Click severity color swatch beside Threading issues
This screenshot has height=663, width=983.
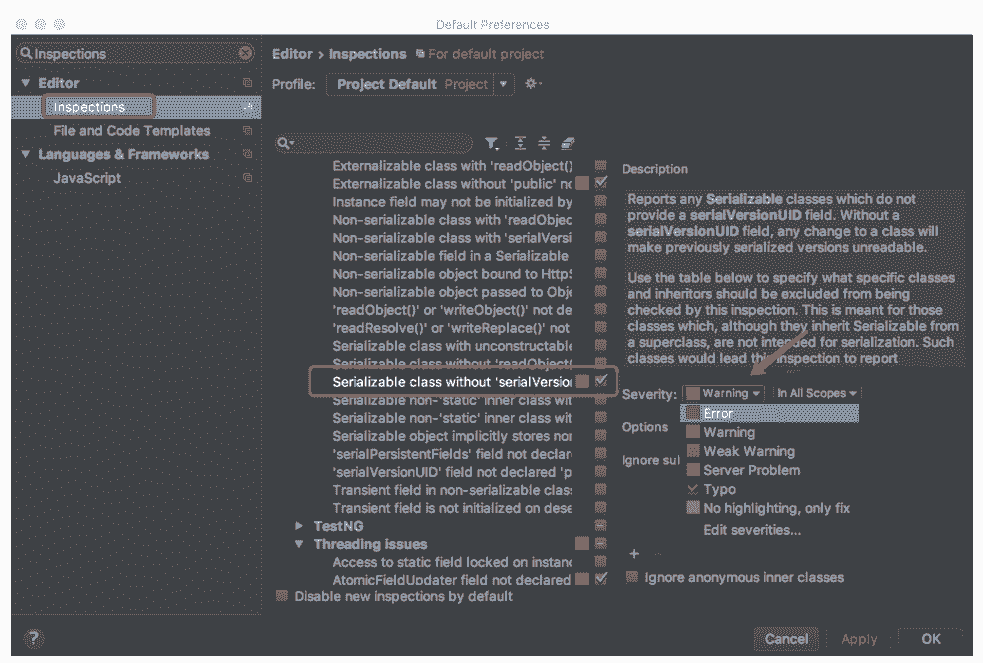[x=582, y=544]
